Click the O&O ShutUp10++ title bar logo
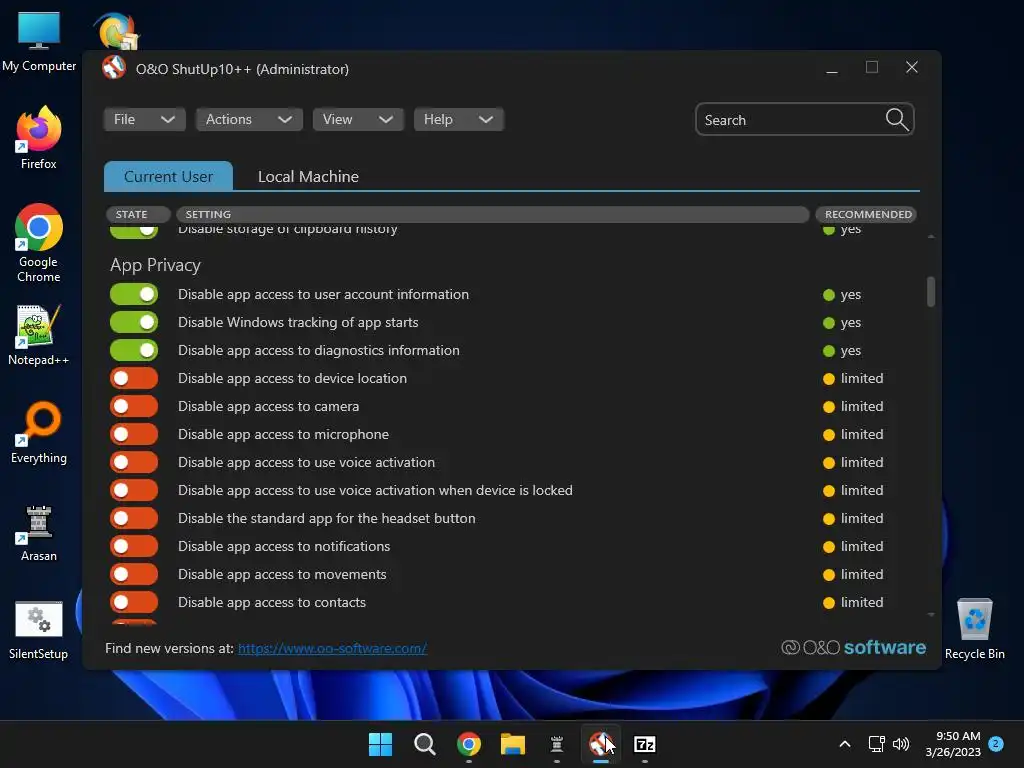Image resolution: width=1024 pixels, height=768 pixels. [x=114, y=68]
